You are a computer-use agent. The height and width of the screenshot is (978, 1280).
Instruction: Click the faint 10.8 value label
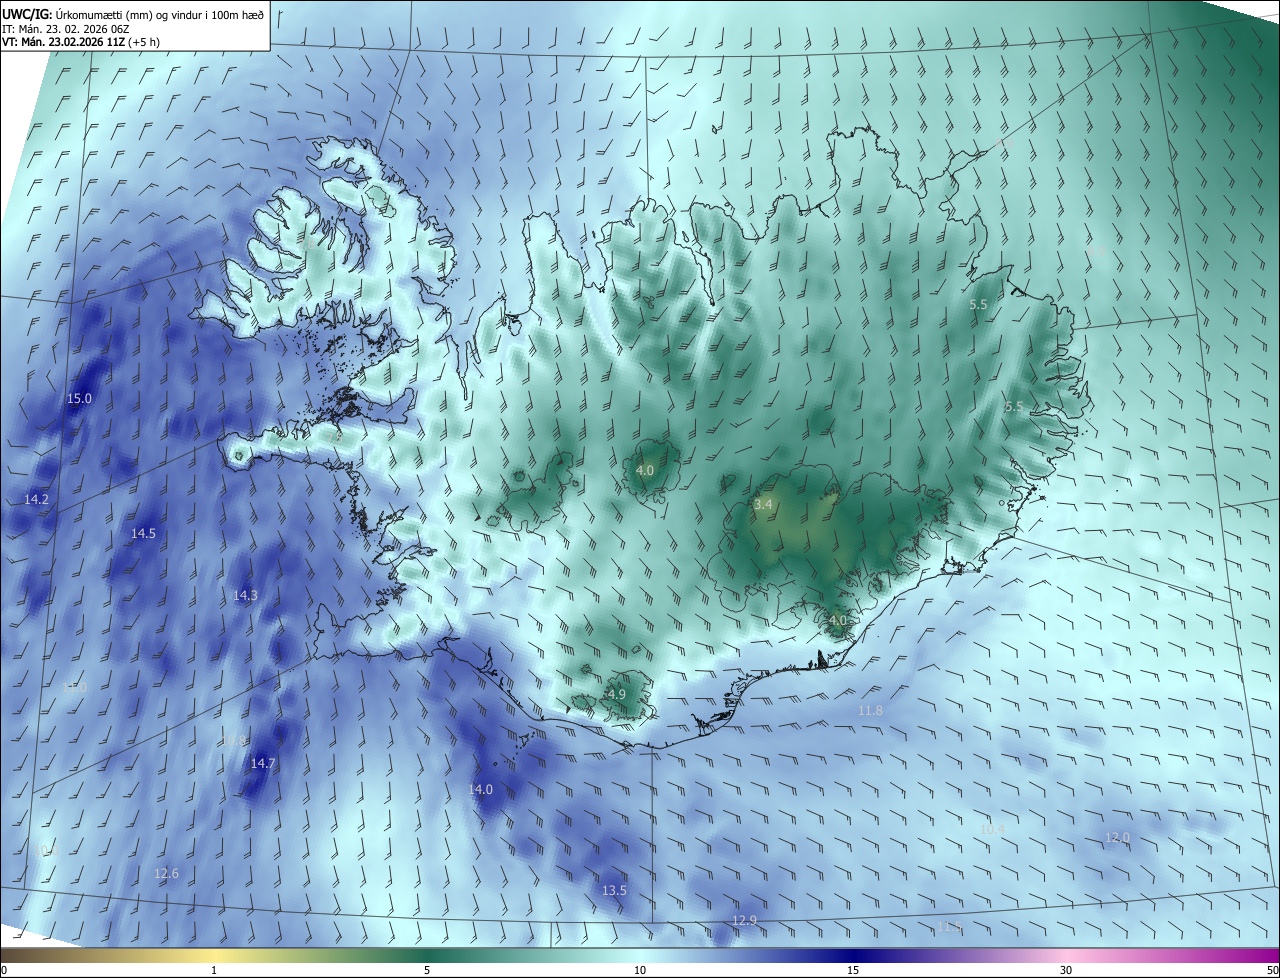pos(233,740)
